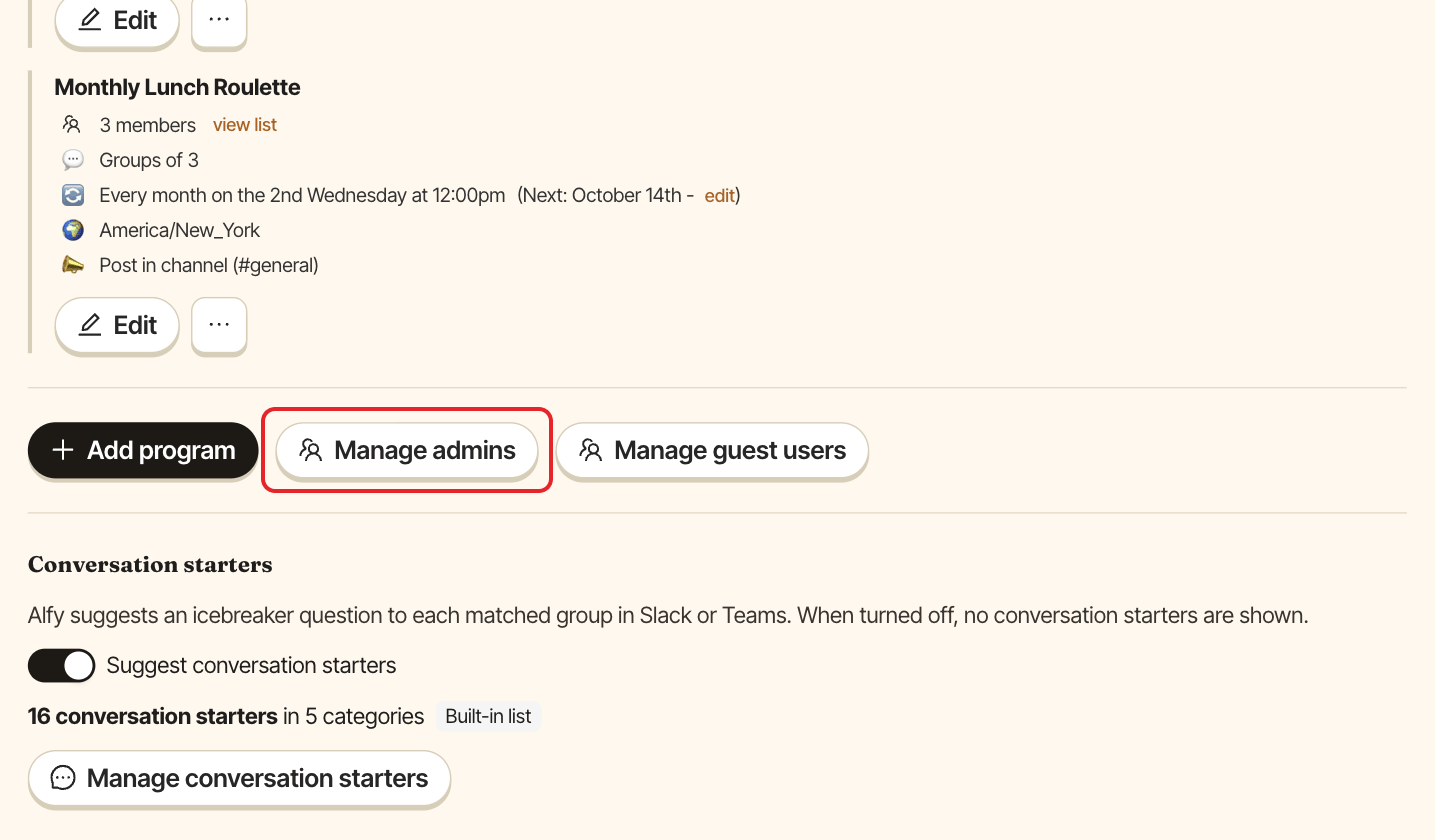
Task: Click the Built-in list badge
Action: [489, 716]
